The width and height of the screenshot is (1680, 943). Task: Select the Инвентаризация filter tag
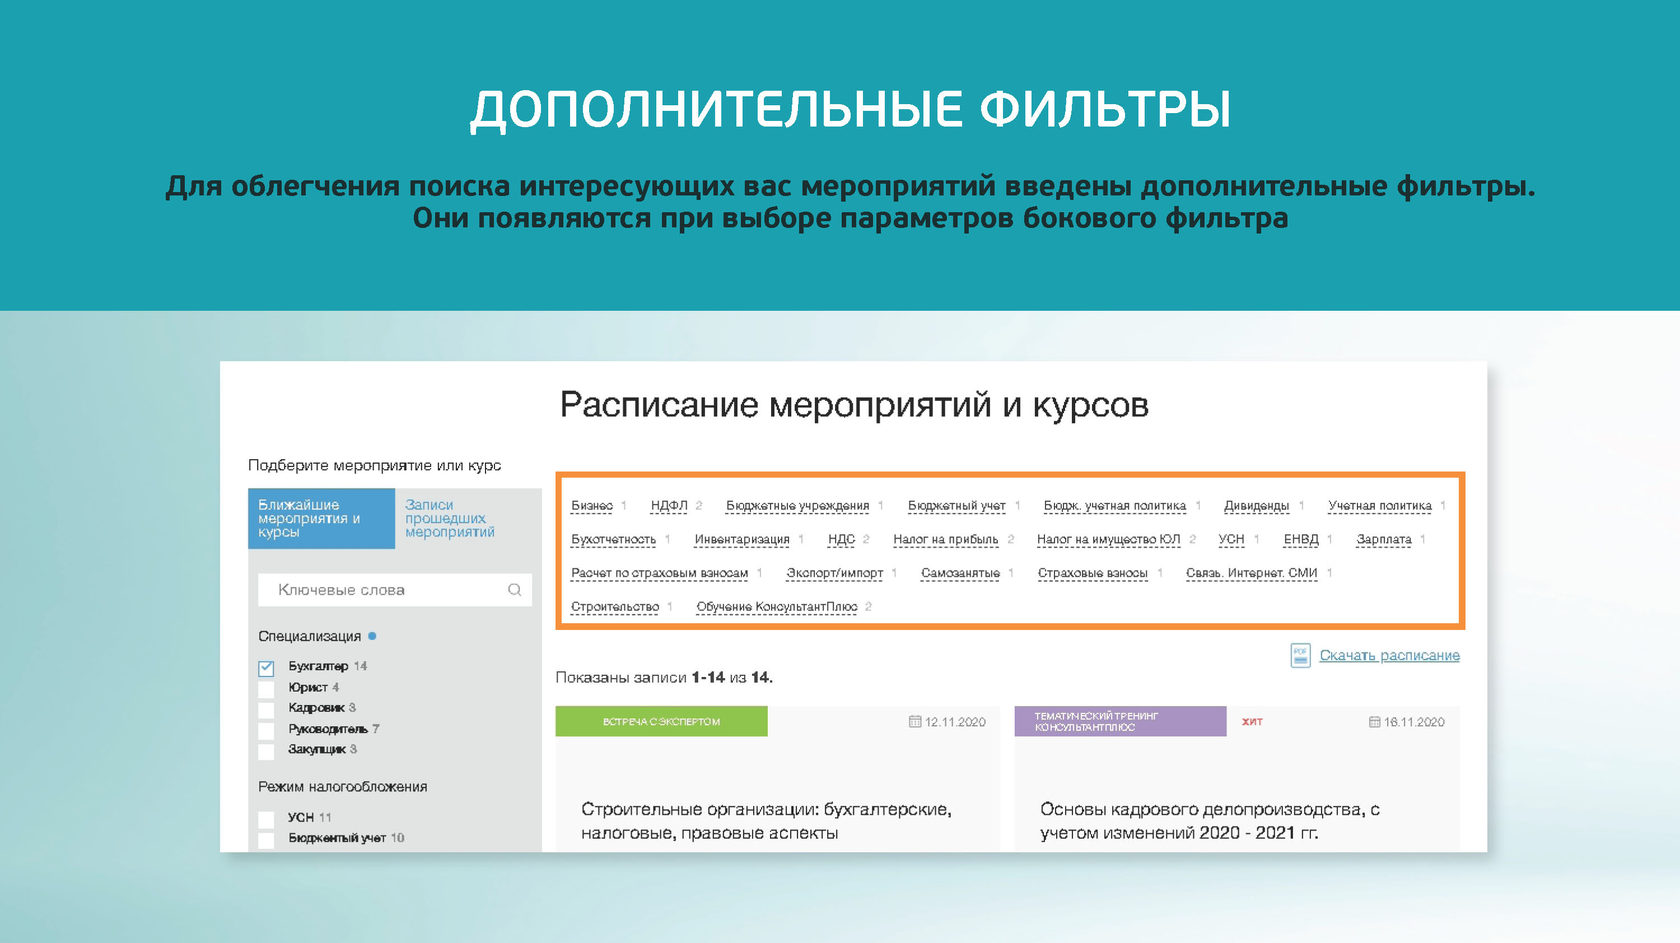[x=742, y=539]
